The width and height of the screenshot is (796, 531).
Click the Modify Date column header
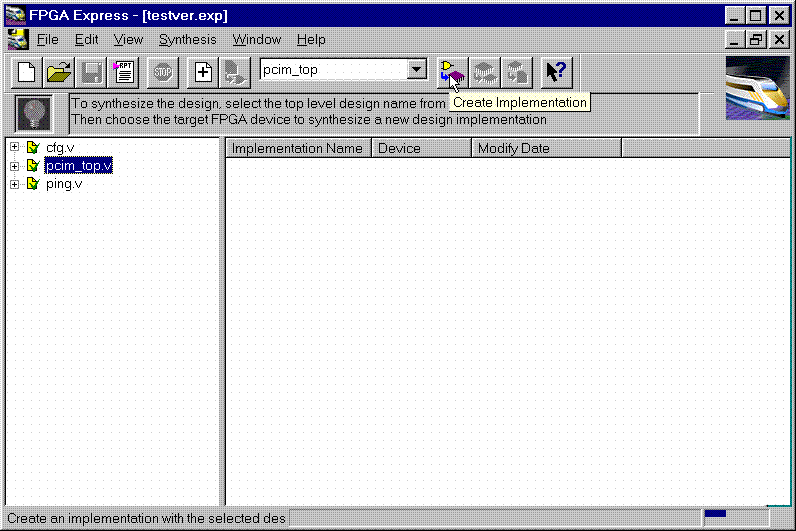coord(547,148)
